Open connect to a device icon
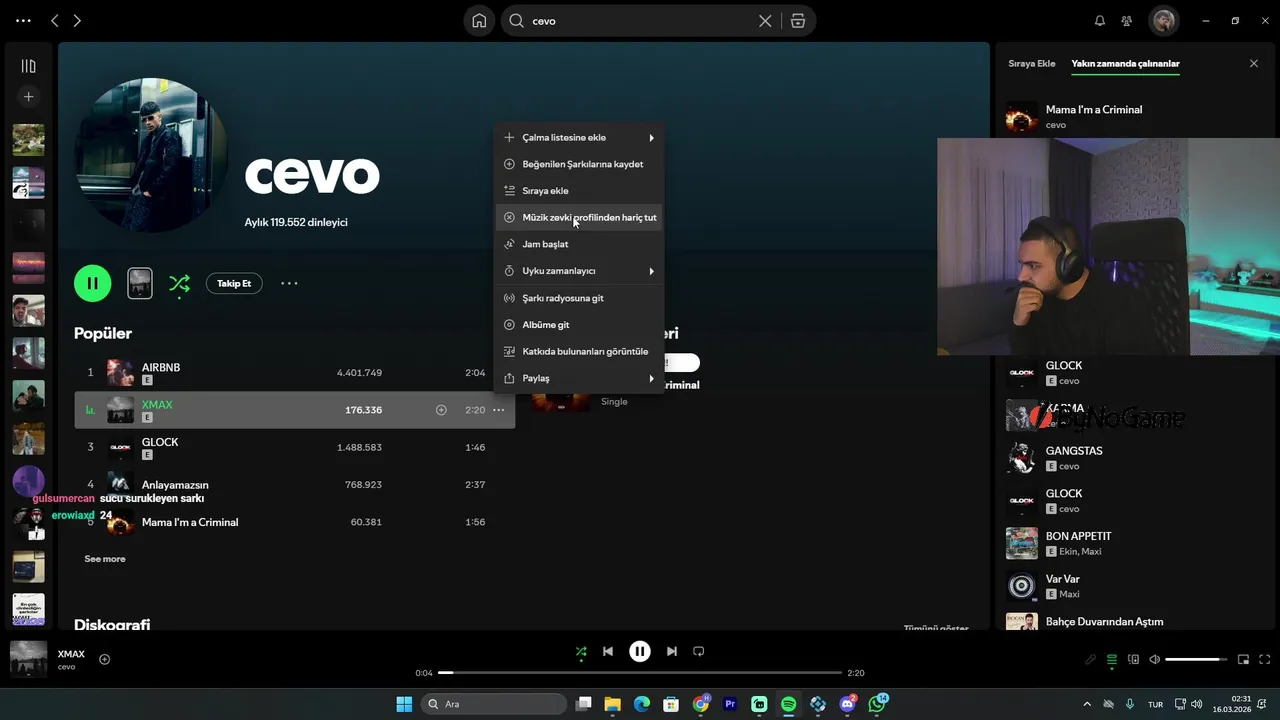This screenshot has width=1280, height=720. (x=1133, y=659)
